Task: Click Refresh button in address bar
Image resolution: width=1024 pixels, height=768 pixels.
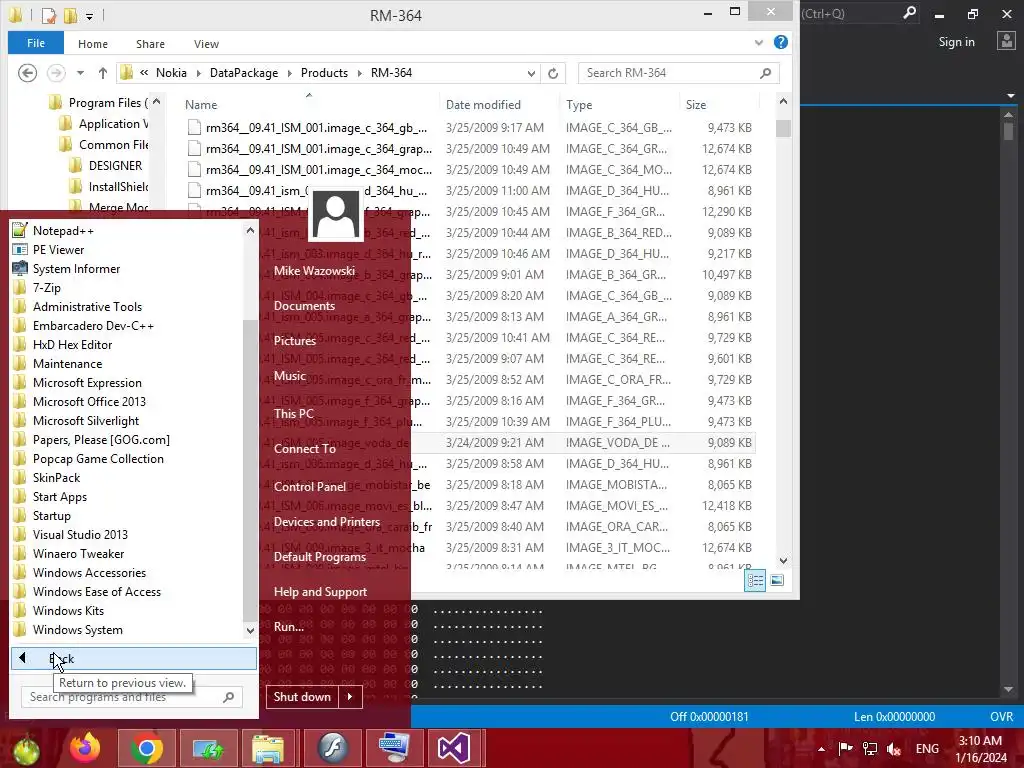Action: click(x=553, y=73)
